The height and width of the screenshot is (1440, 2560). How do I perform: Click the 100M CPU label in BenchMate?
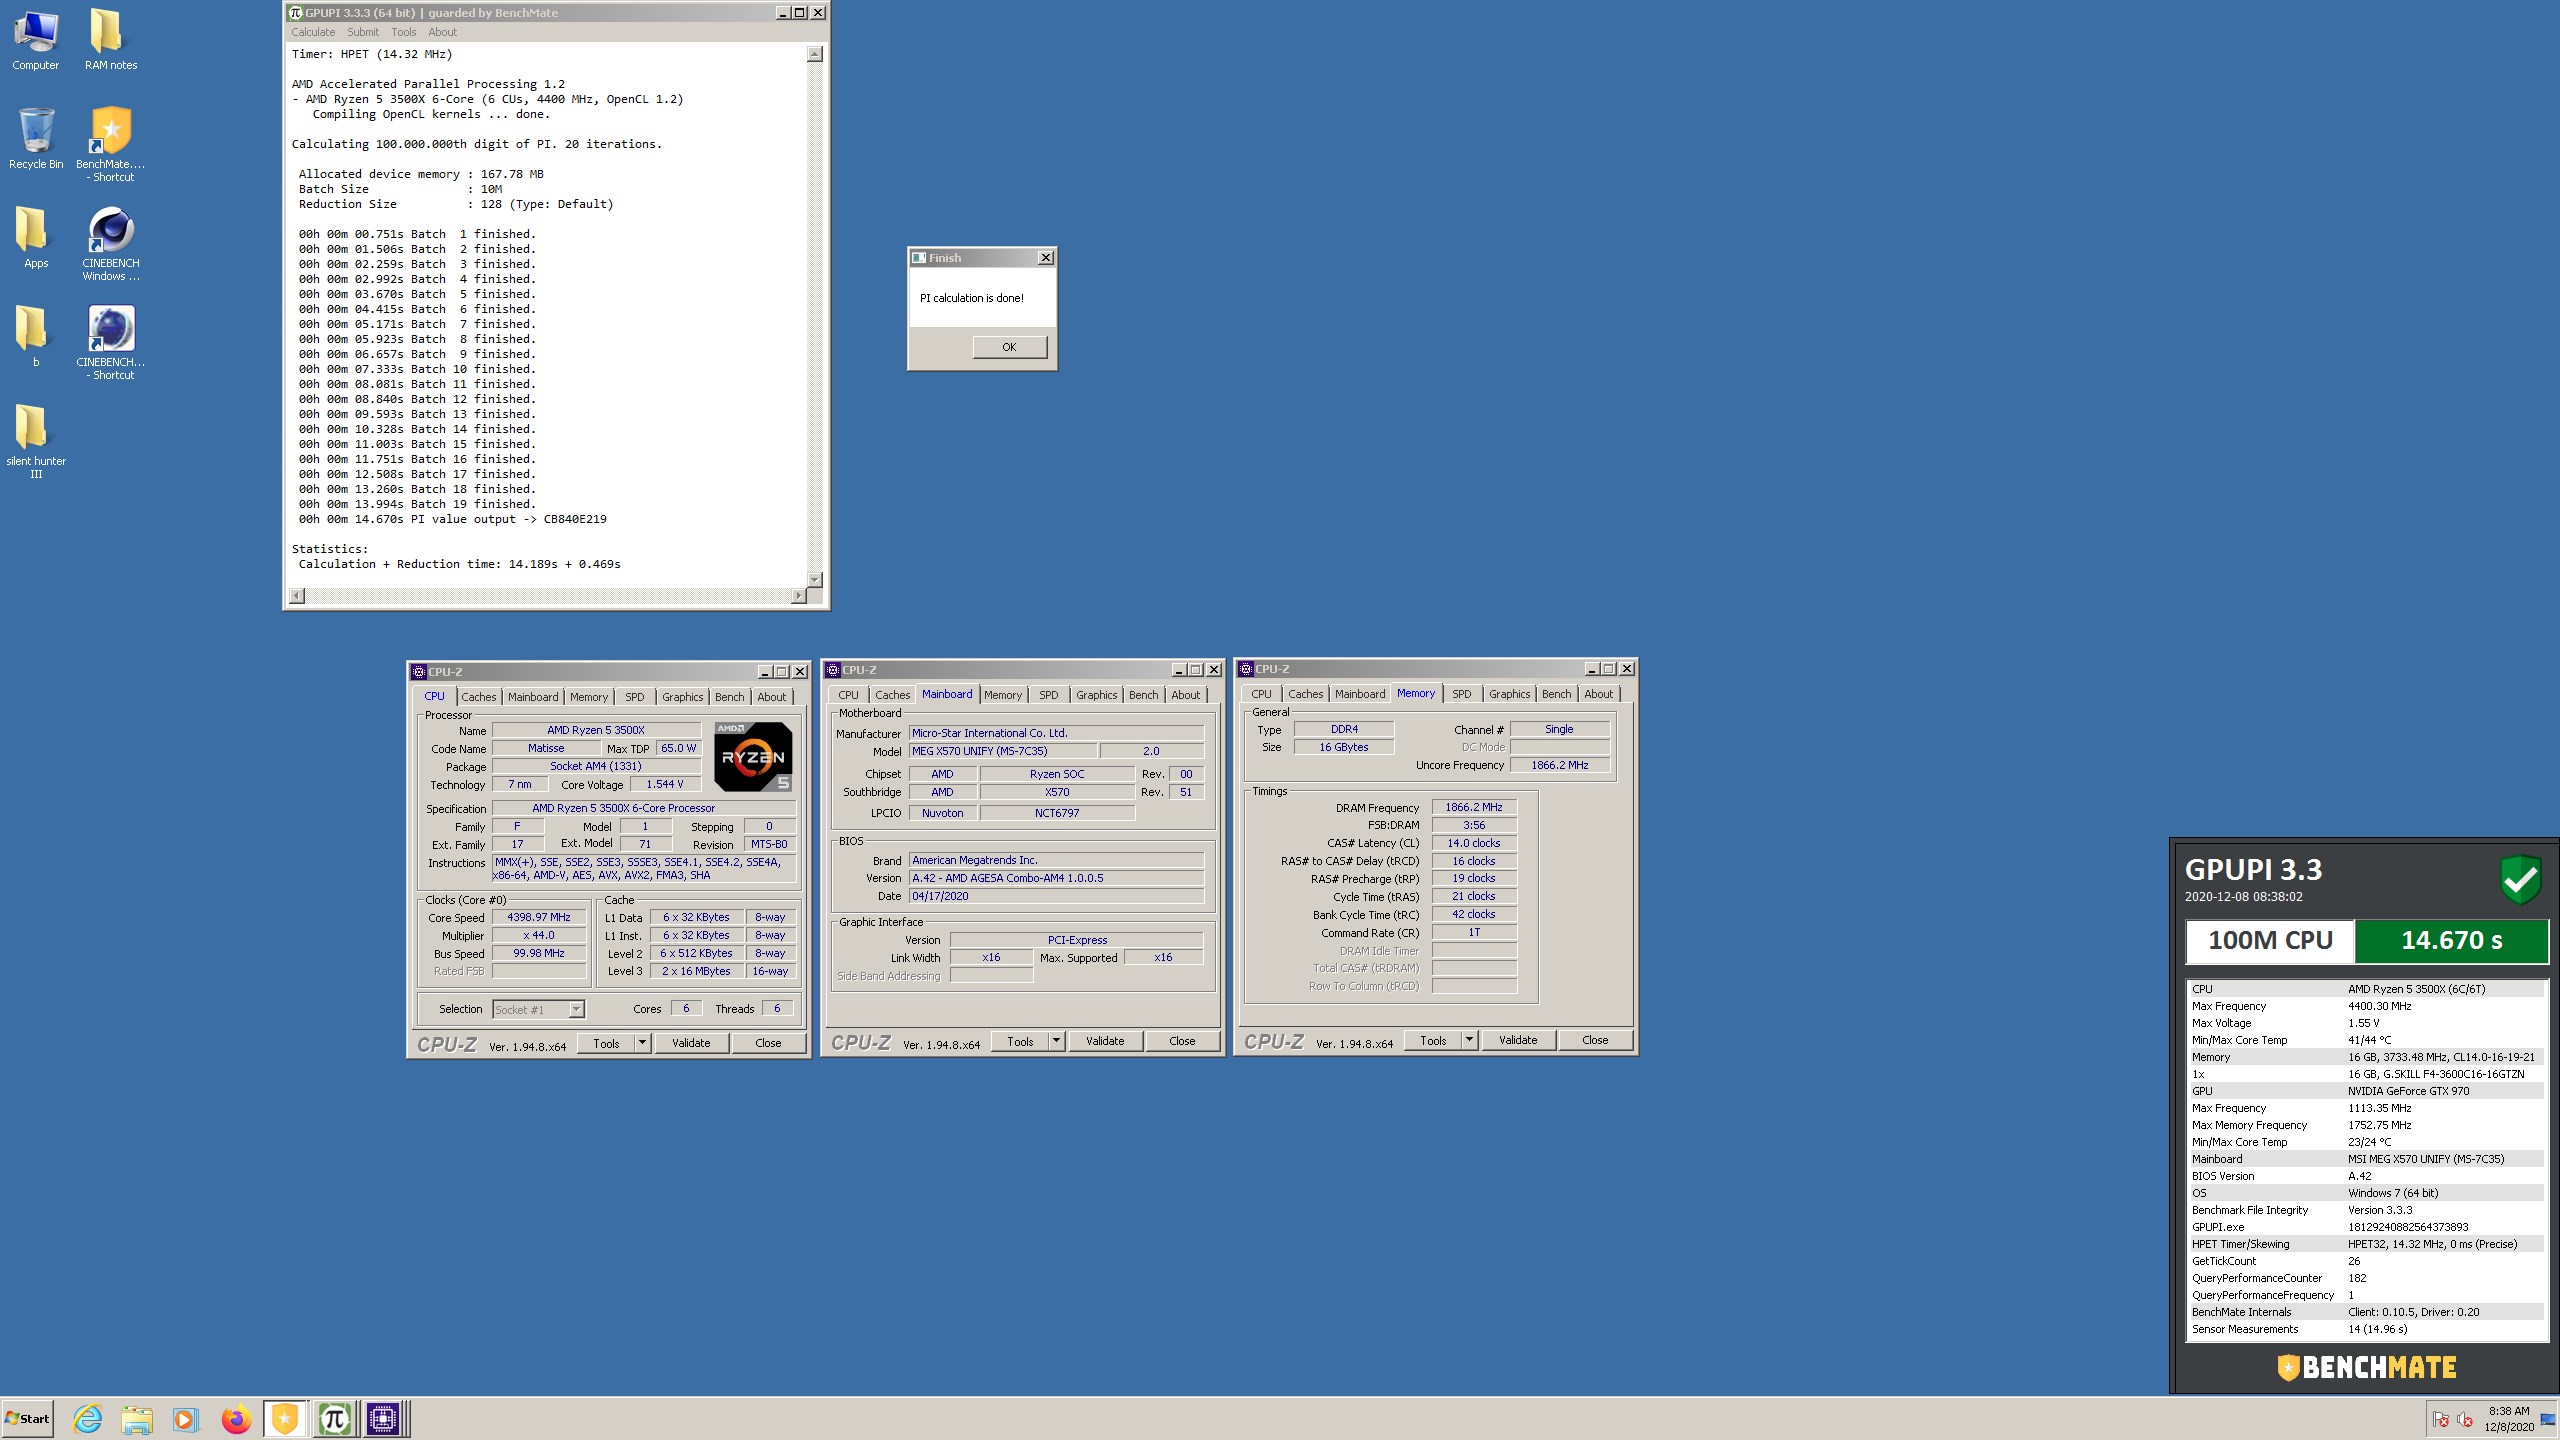click(2270, 940)
